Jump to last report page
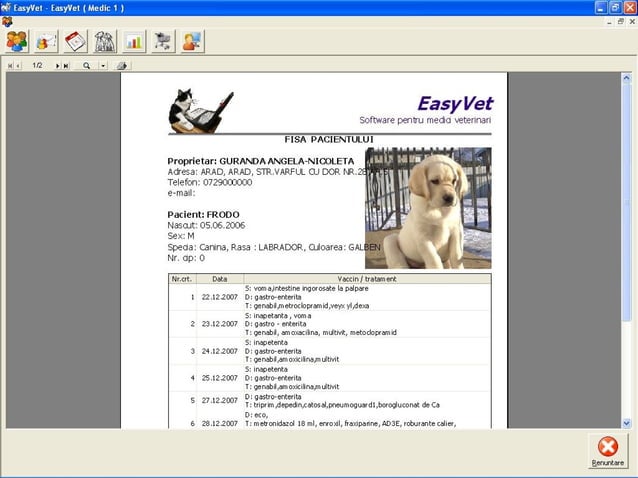This screenshot has width=638, height=478. tap(66, 65)
